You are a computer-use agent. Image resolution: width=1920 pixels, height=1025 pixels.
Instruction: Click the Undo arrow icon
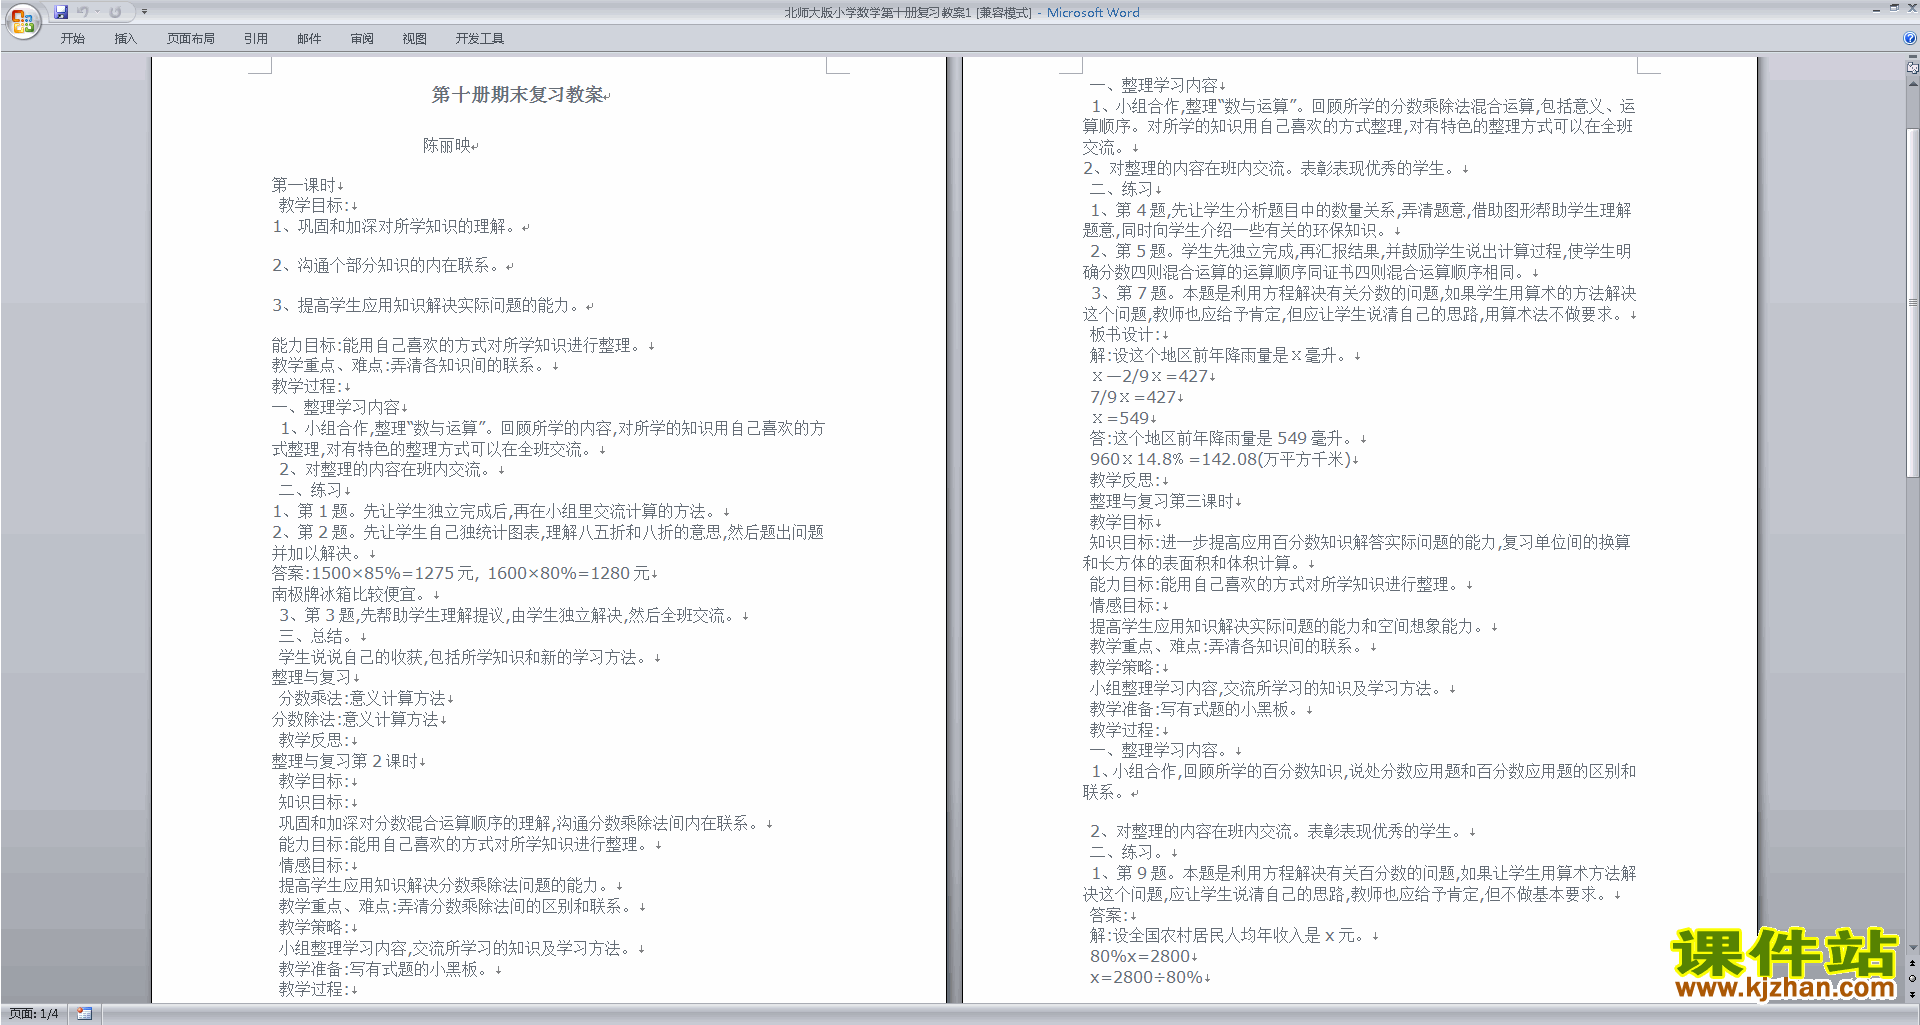coord(83,12)
